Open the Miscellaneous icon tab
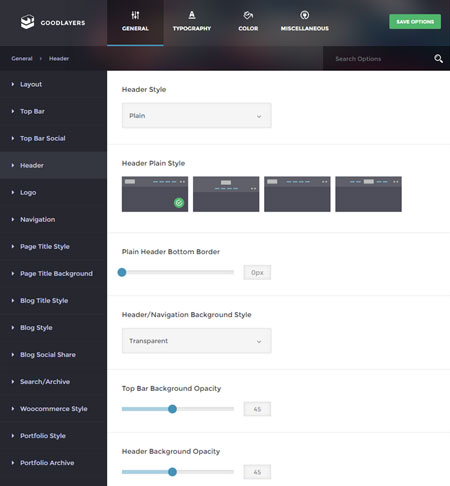 305,15
